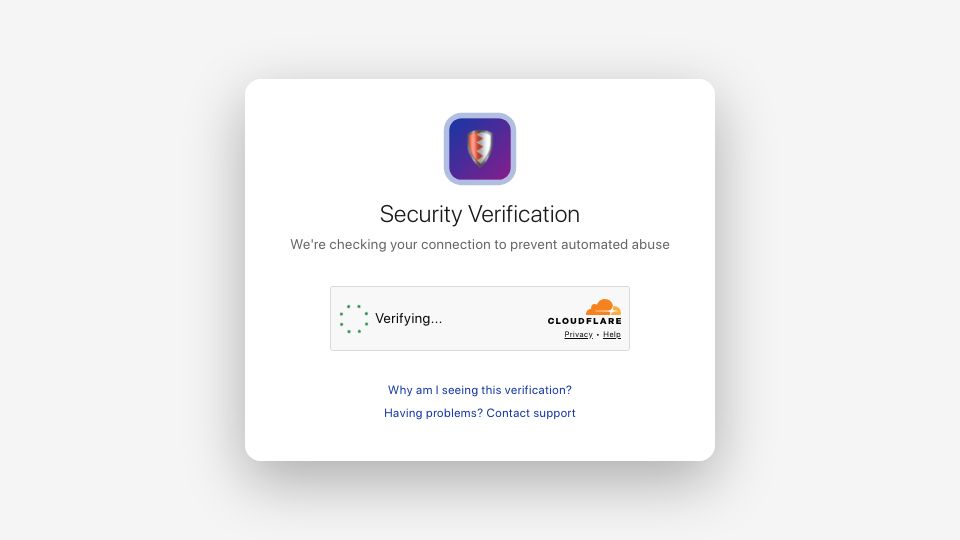Screen dimensions: 960x540
Task: Click the gray page background outside card
Action: tap(122, 269)
